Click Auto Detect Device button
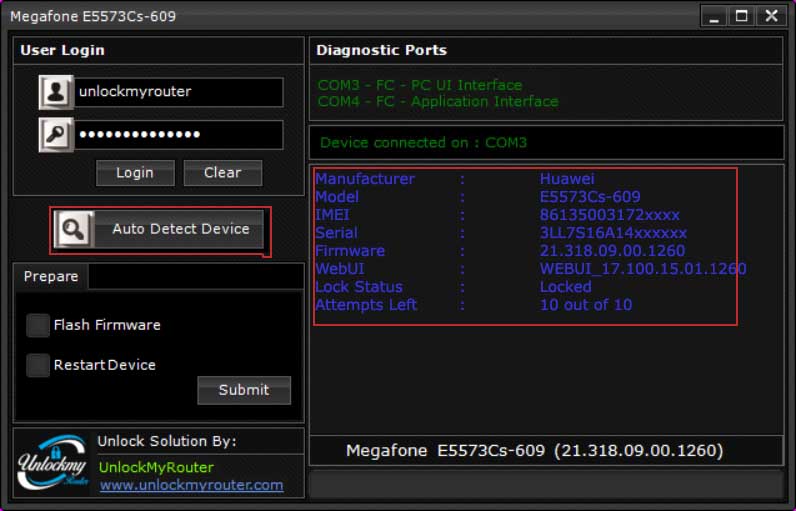The width and height of the screenshot is (796, 511). [x=159, y=229]
